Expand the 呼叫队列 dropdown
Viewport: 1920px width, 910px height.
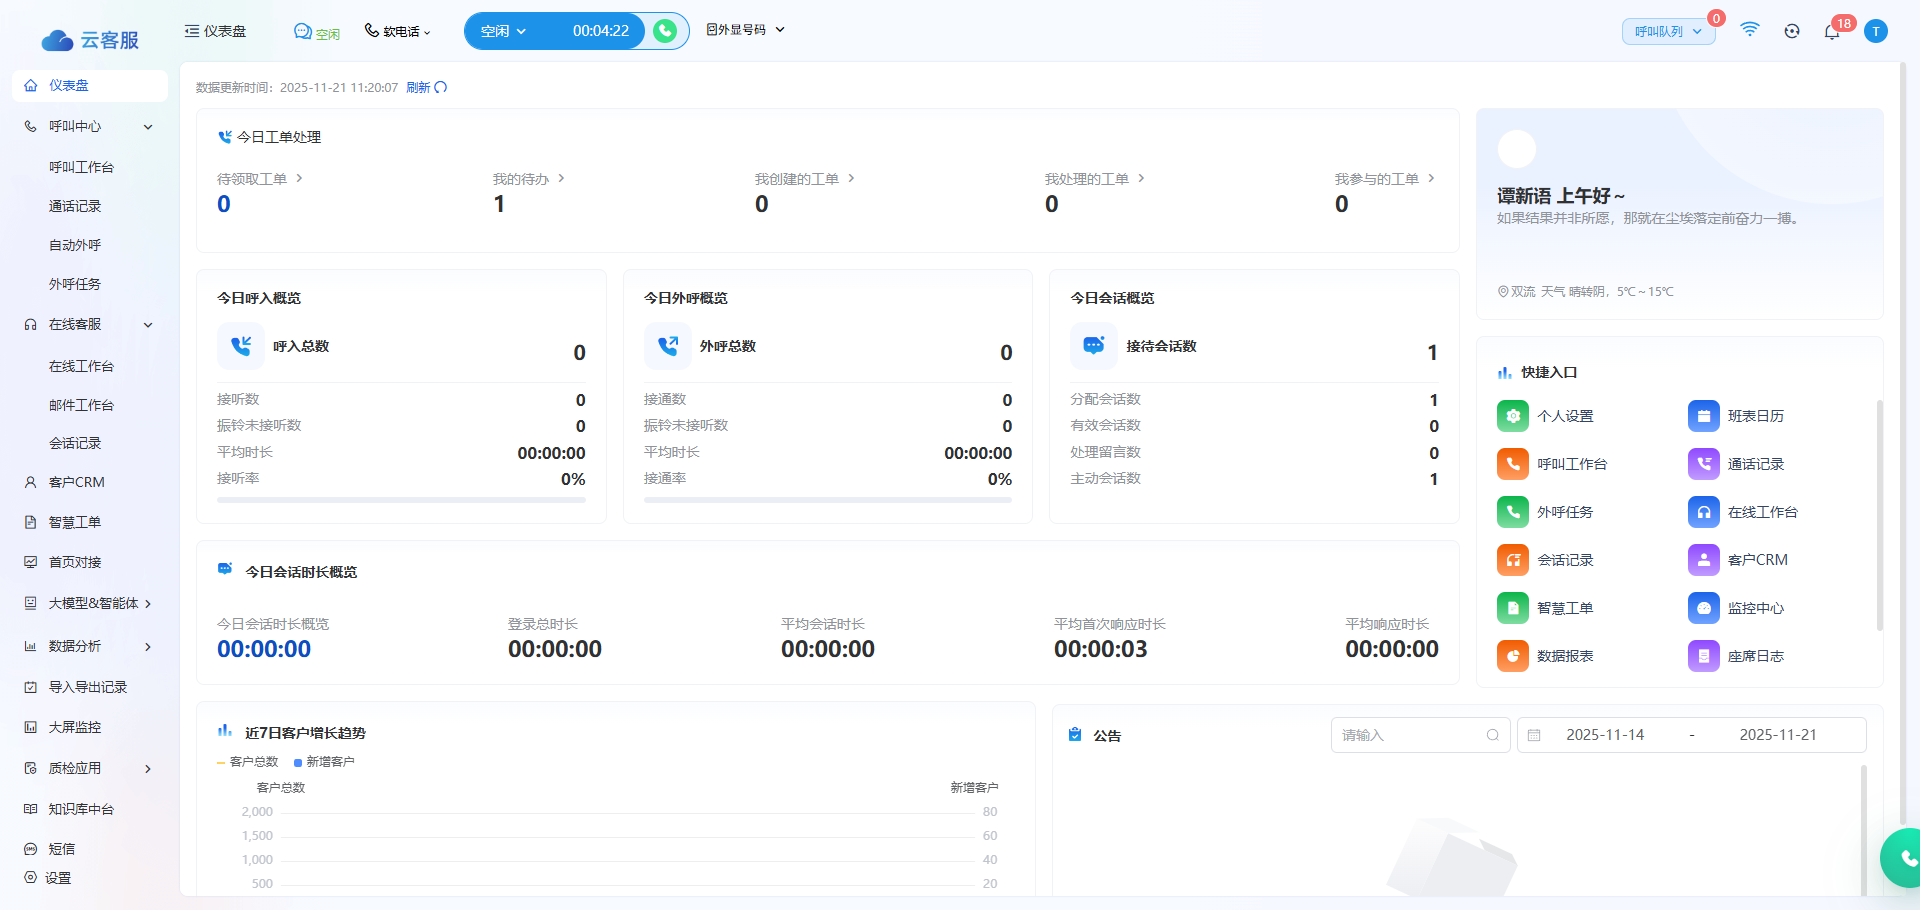(x=1667, y=32)
